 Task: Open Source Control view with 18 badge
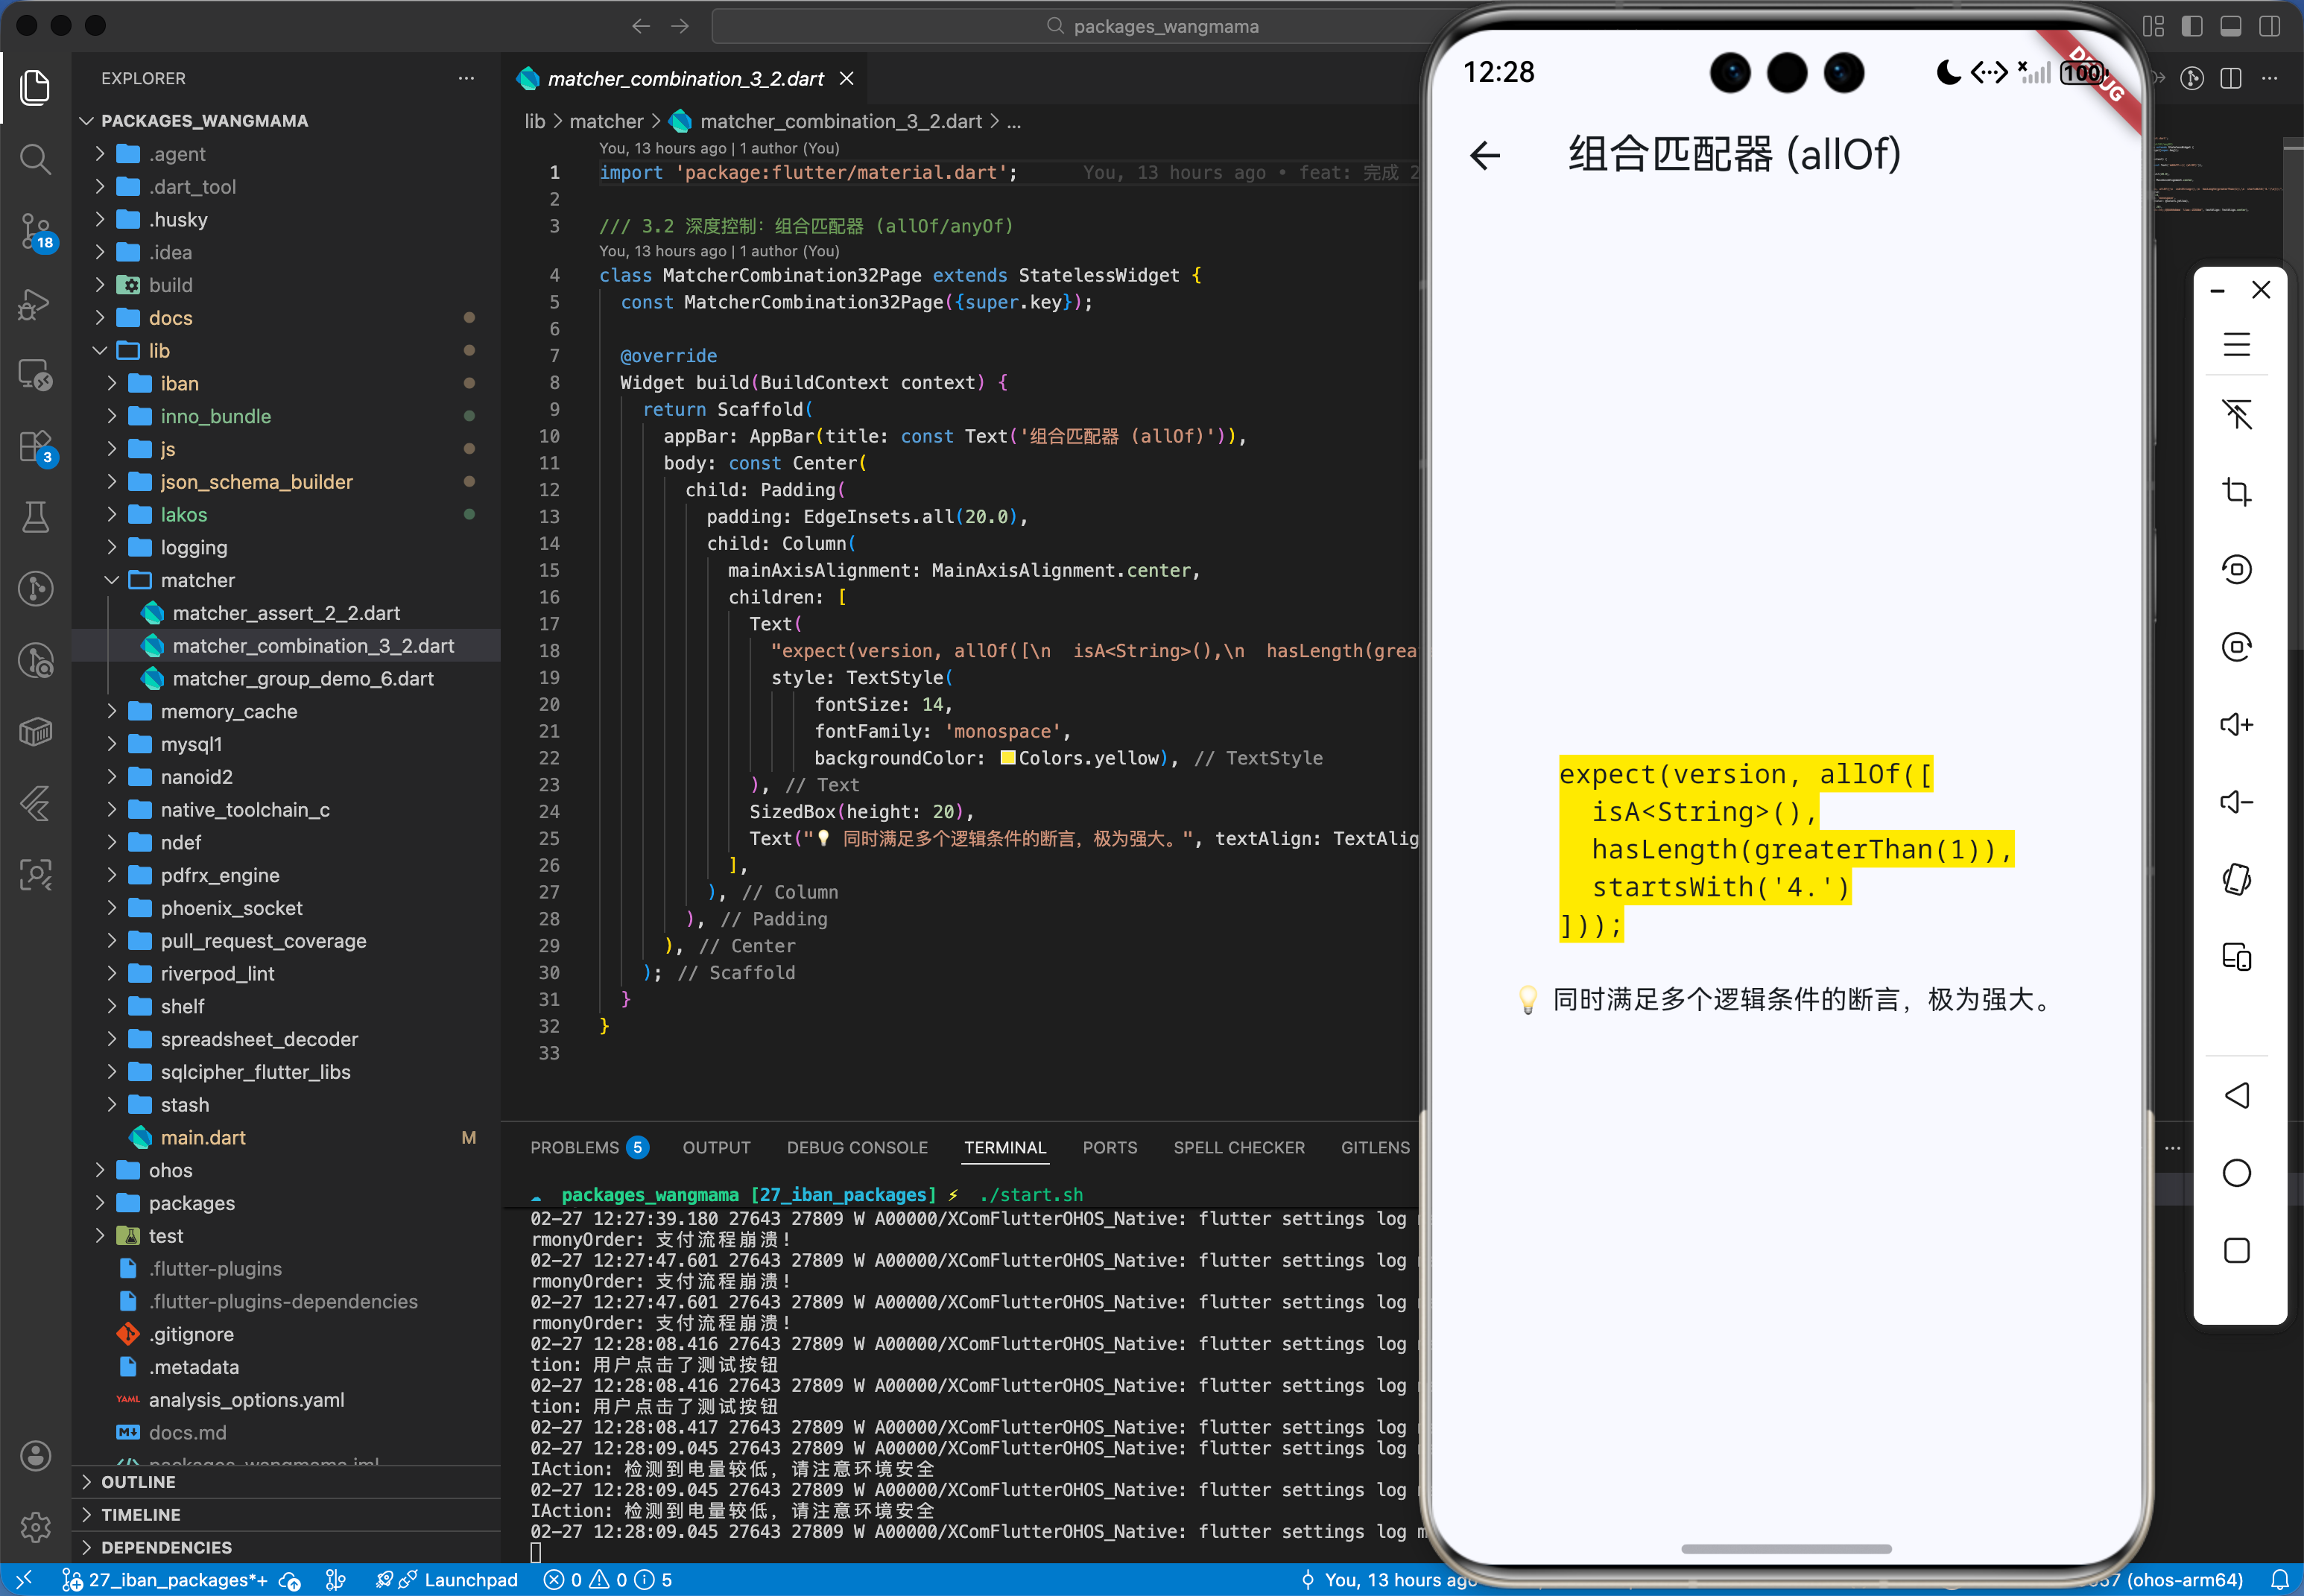[35, 230]
